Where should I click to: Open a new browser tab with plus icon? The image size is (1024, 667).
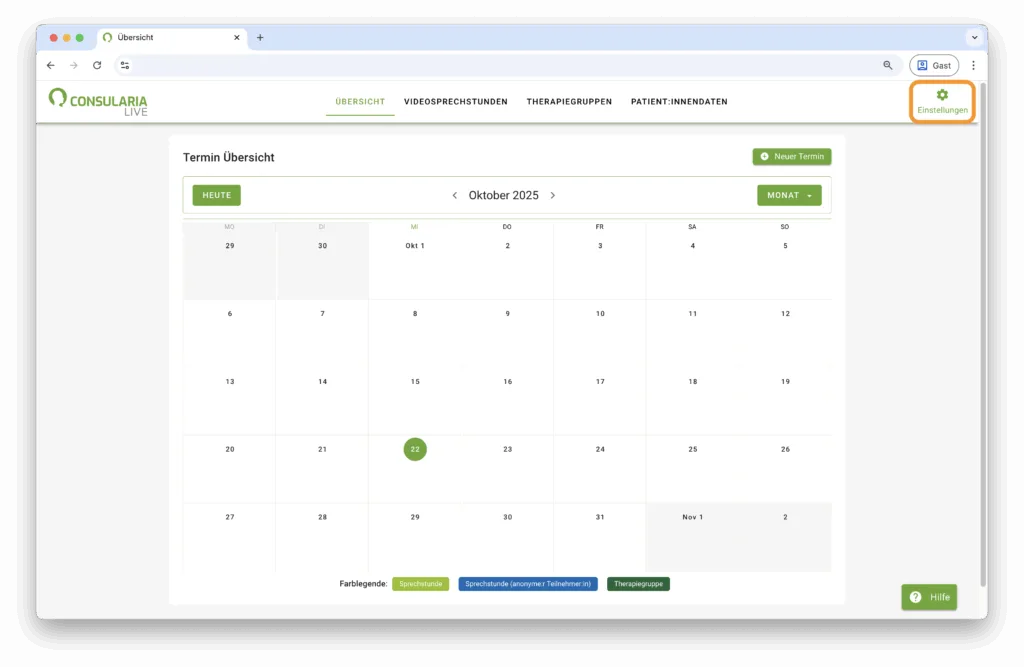point(260,38)
